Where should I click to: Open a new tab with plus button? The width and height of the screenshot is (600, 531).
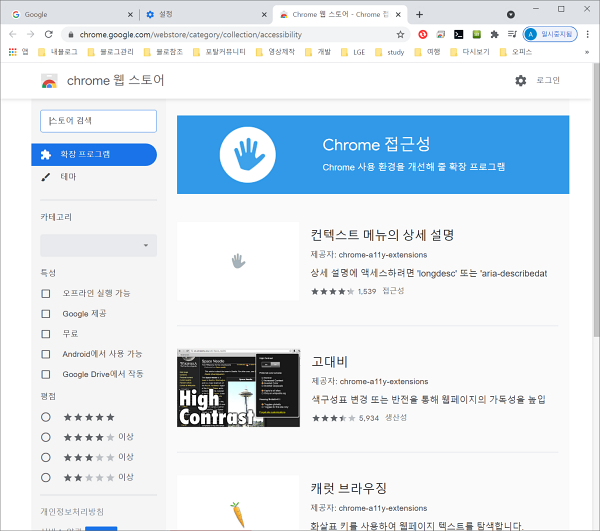pyautogui.click(x=419, y=15)
